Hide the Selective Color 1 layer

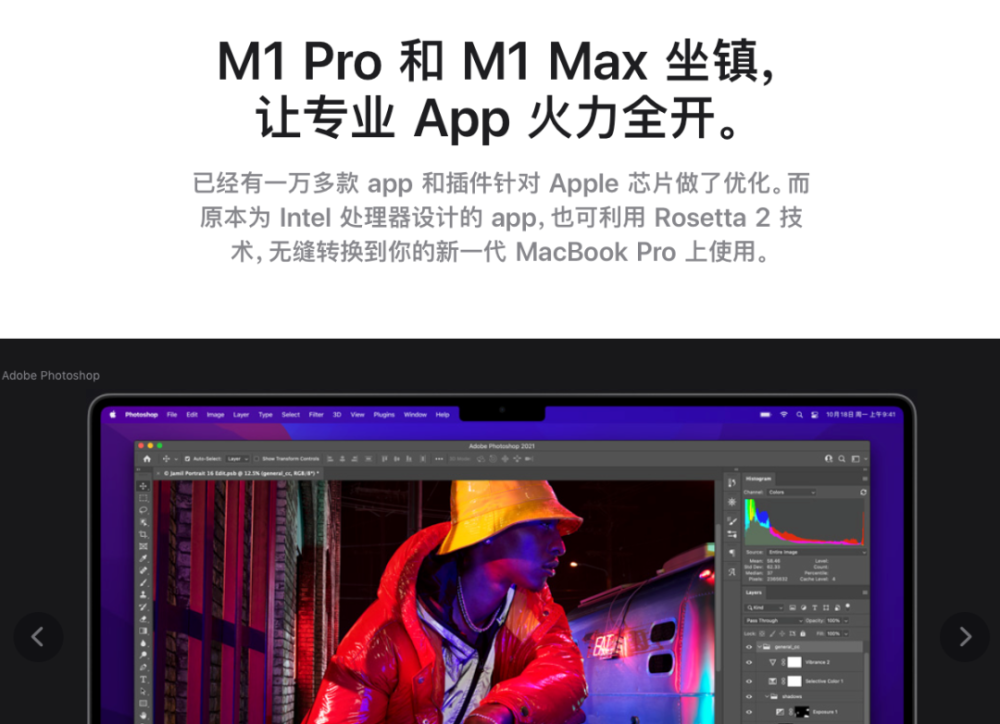(749, 681)
